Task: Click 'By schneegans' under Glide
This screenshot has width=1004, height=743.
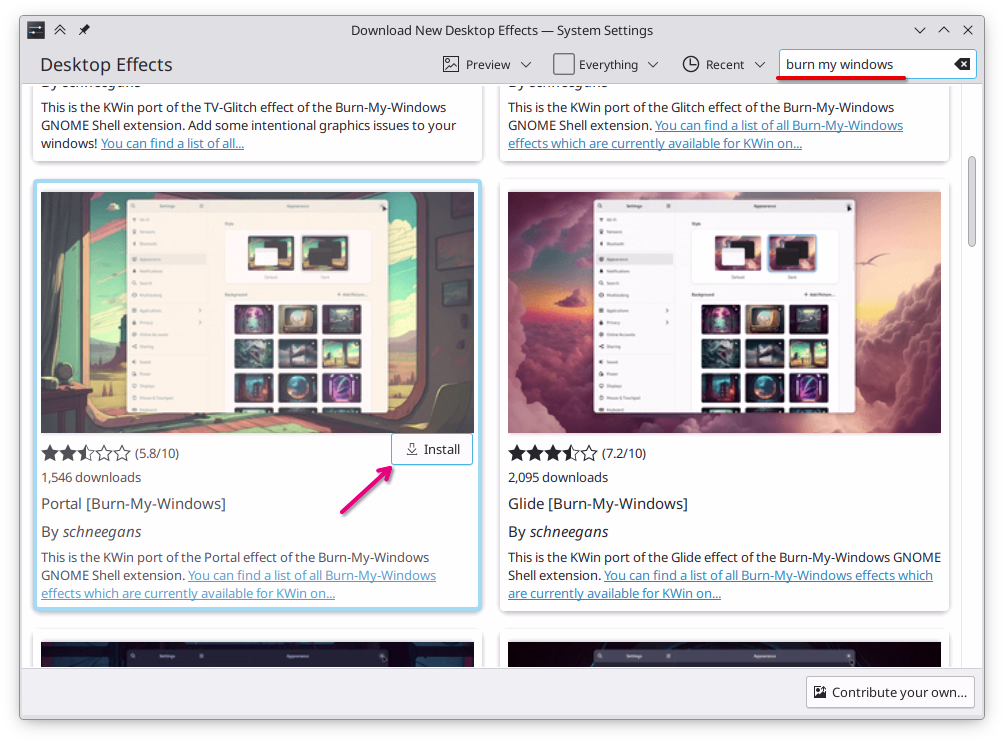Action: pyautogui.click(x=558, y=532)
